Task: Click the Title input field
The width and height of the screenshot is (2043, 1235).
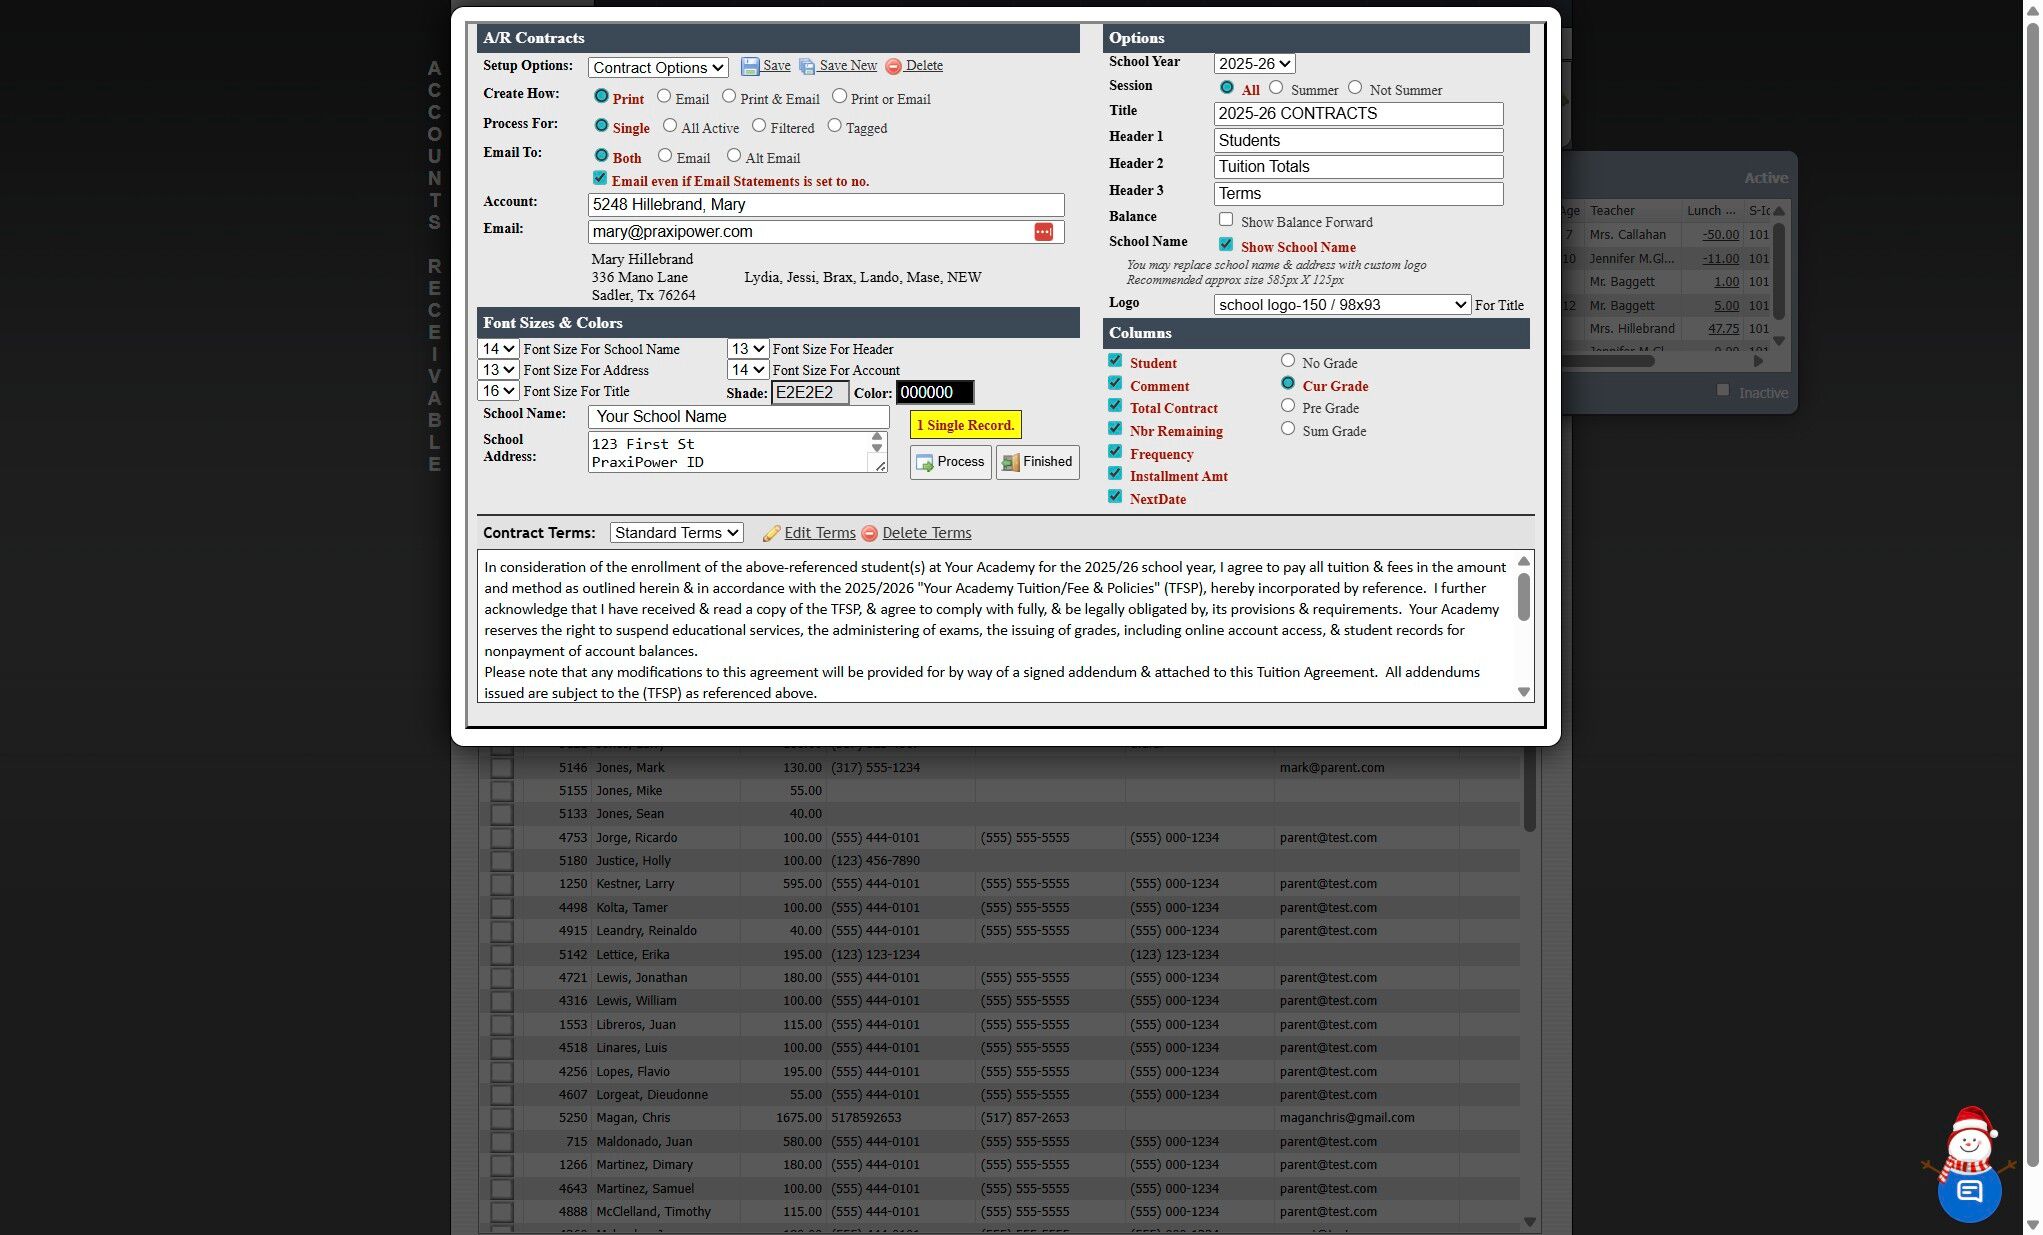Action: 1357,114
